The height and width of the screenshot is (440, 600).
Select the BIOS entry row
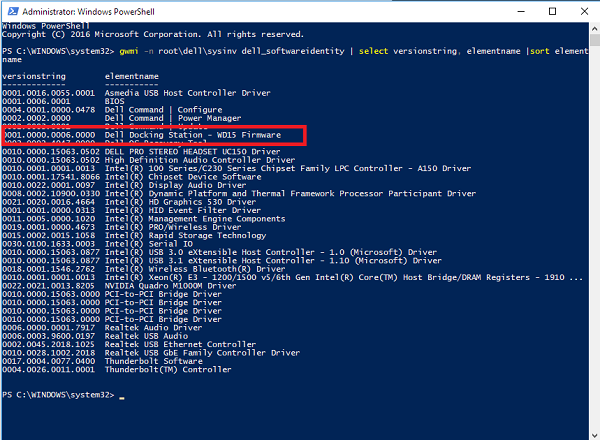pos(113,101)
